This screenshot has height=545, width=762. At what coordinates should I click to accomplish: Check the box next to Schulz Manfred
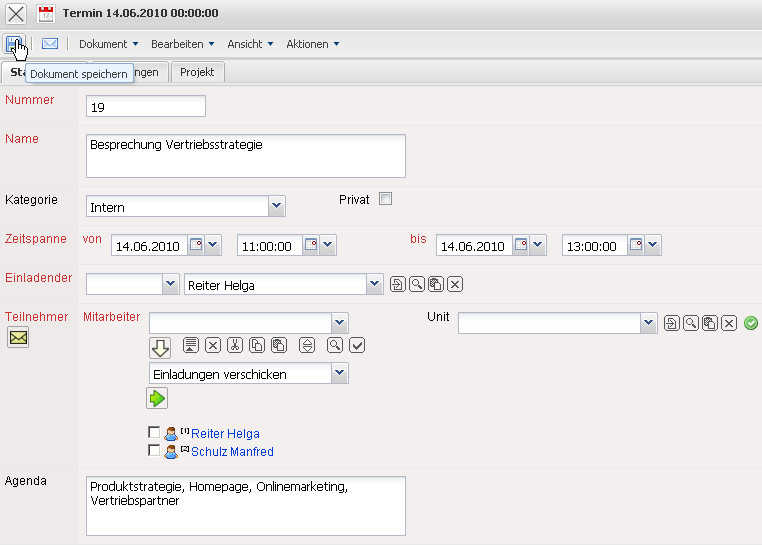[154, 451]
